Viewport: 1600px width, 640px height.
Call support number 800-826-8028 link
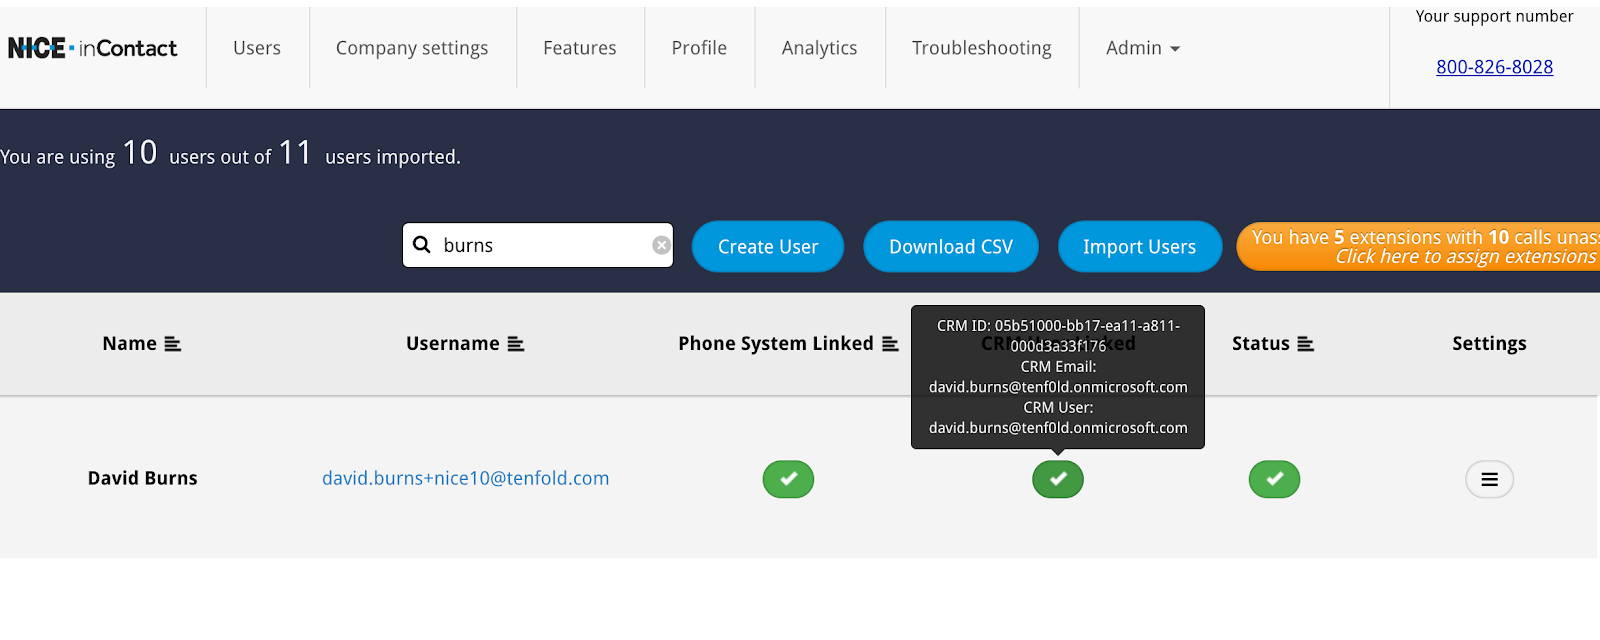click(x=1494, y=67)
